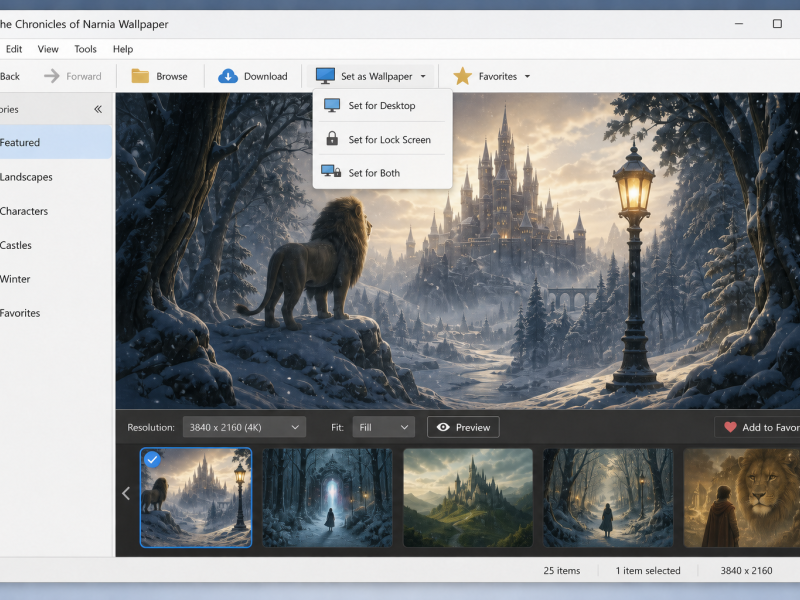Select the green hills castle thumbnail
The image size is (800, 600).
(x=468, y=497)
